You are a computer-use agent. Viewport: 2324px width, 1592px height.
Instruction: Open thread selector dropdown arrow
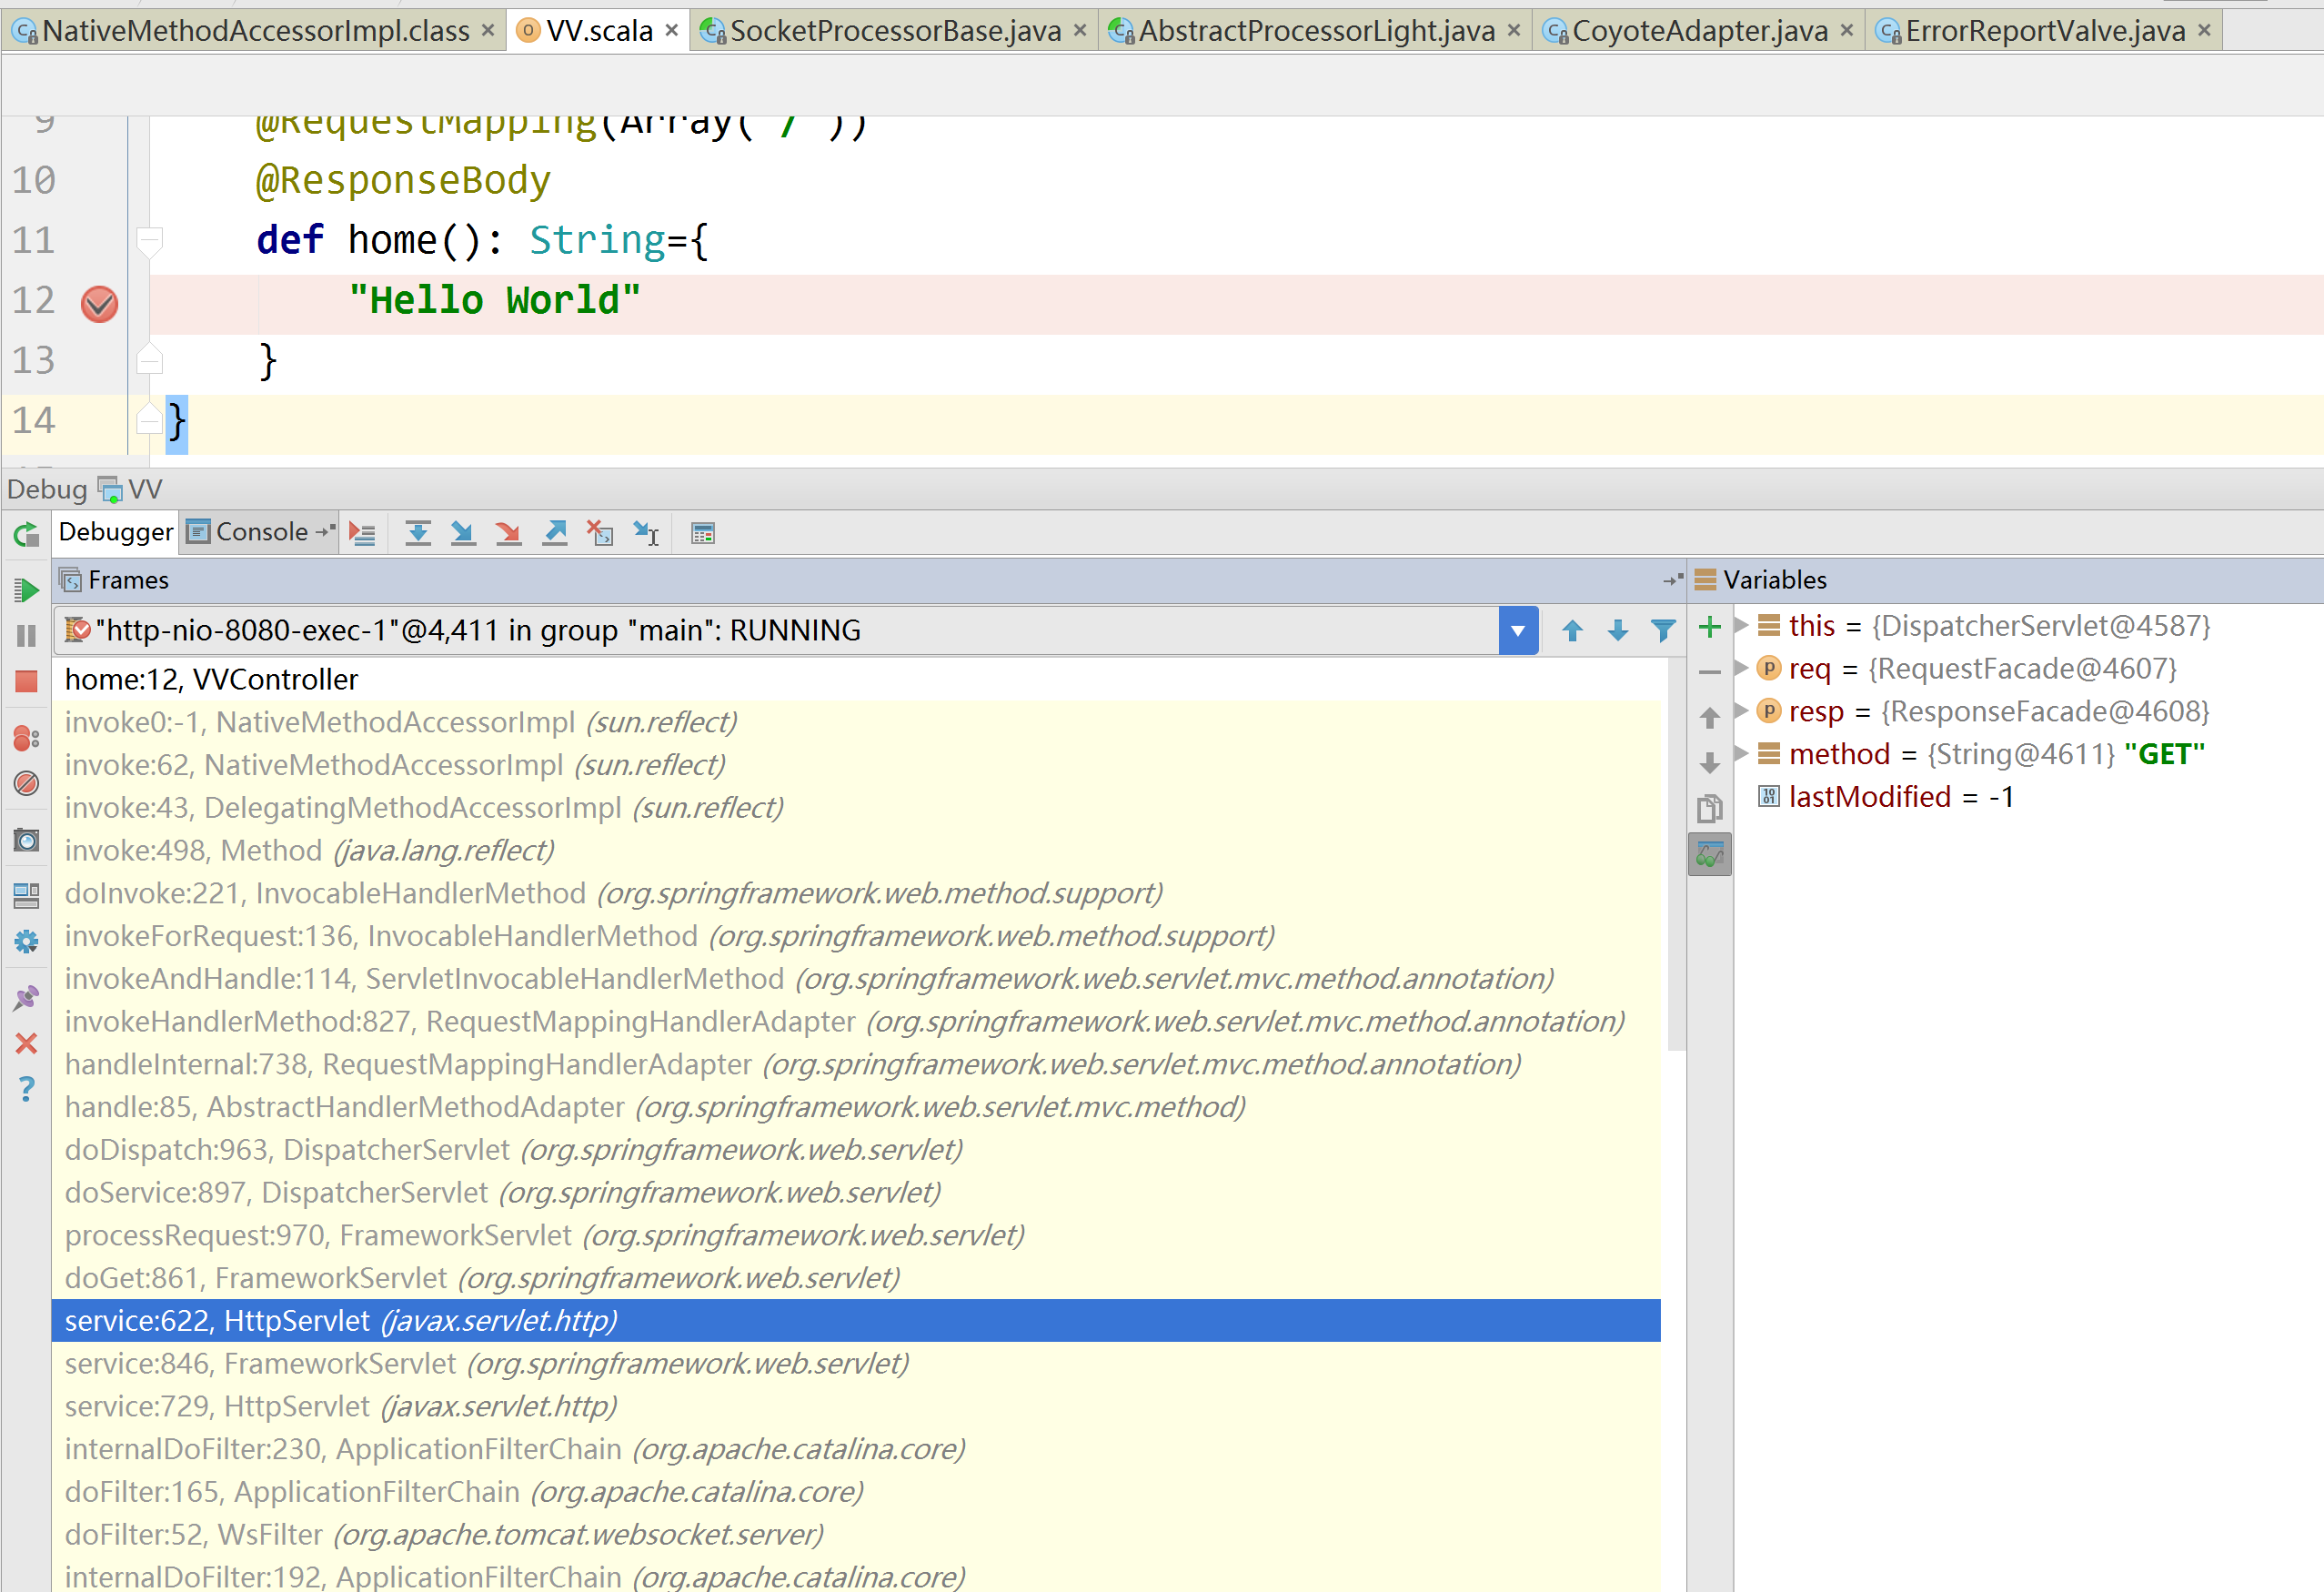1518,630
